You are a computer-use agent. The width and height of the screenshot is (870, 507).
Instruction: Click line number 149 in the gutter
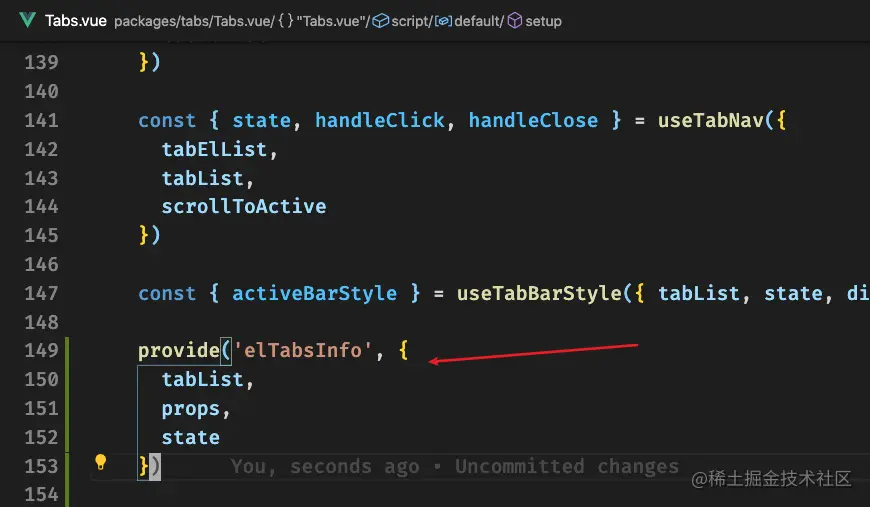(40, 351)
